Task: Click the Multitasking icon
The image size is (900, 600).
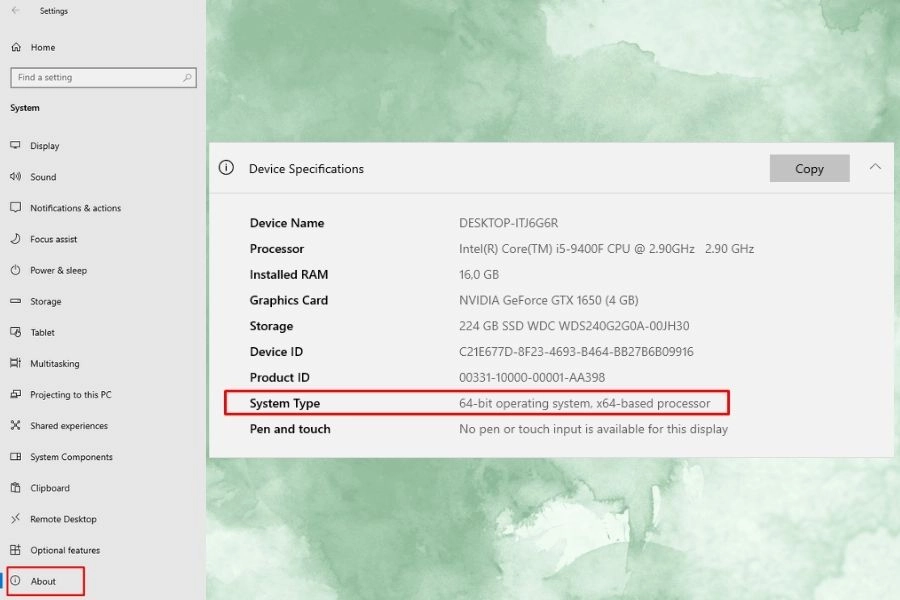Action: coord(15,363)
